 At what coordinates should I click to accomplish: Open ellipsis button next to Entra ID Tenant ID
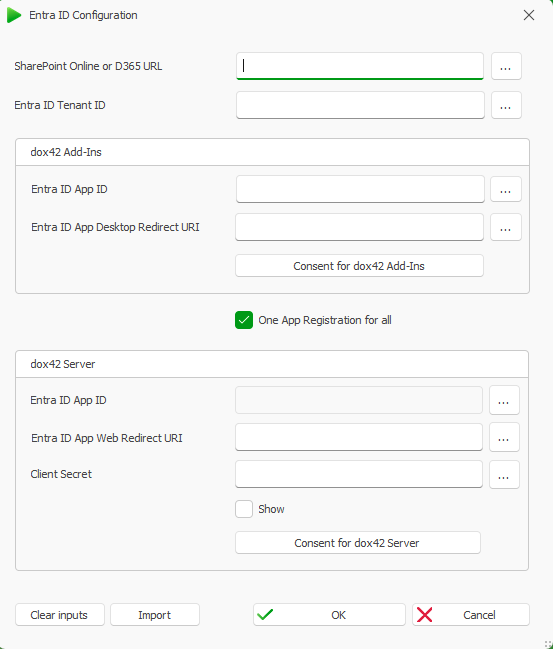506,105
